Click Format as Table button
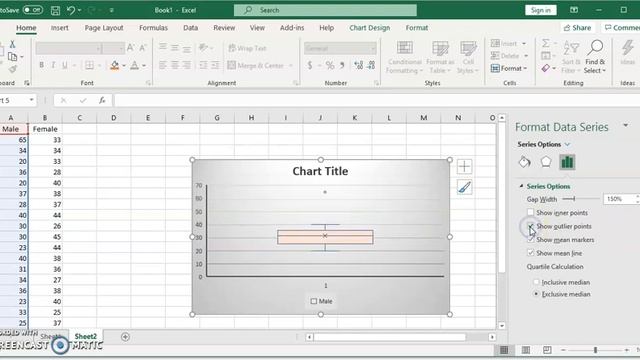This screenshot has width=640, height=360. 440,57
